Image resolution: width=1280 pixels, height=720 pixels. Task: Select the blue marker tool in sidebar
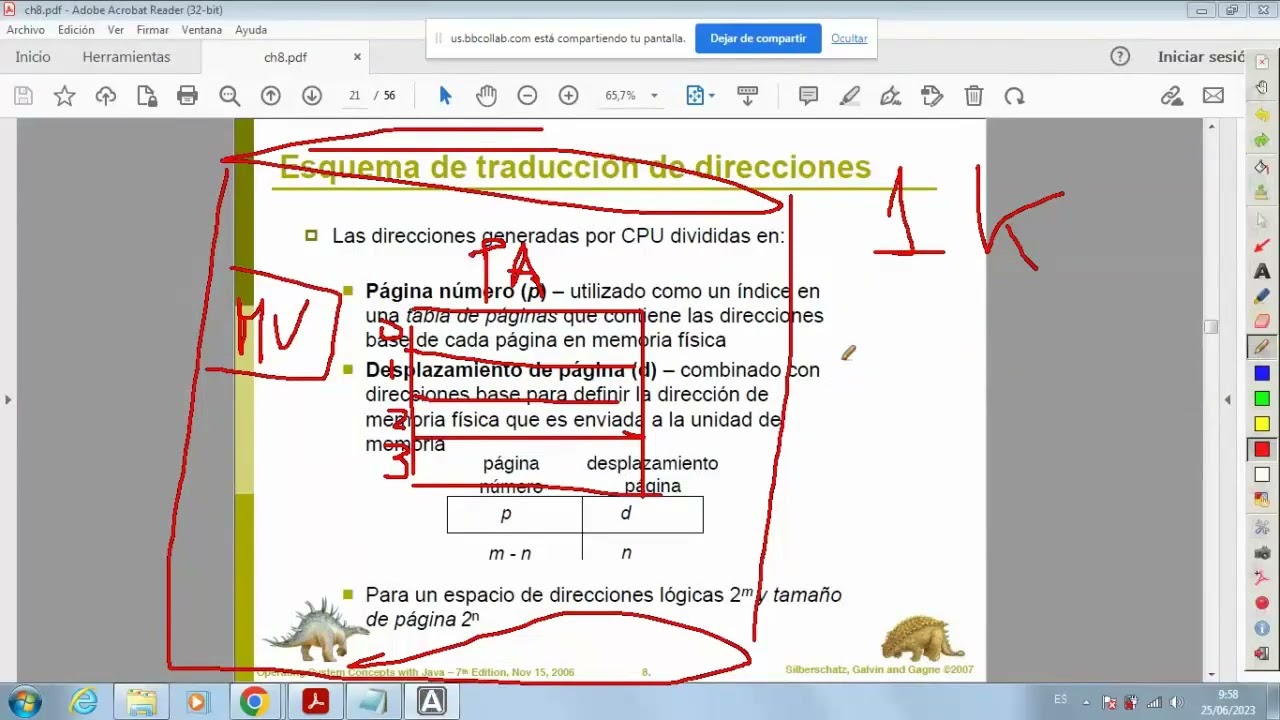[1262, 297]
